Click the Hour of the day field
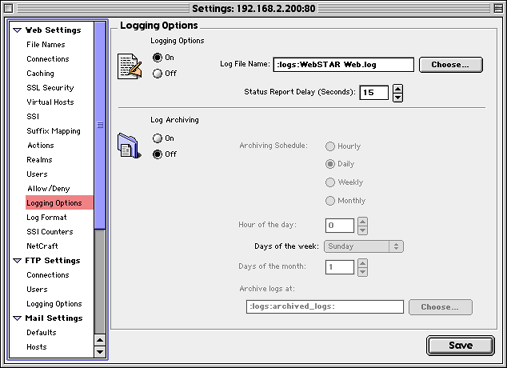This screenshot has height=368, width=507. pyautogui.click(x=339, y=225)
